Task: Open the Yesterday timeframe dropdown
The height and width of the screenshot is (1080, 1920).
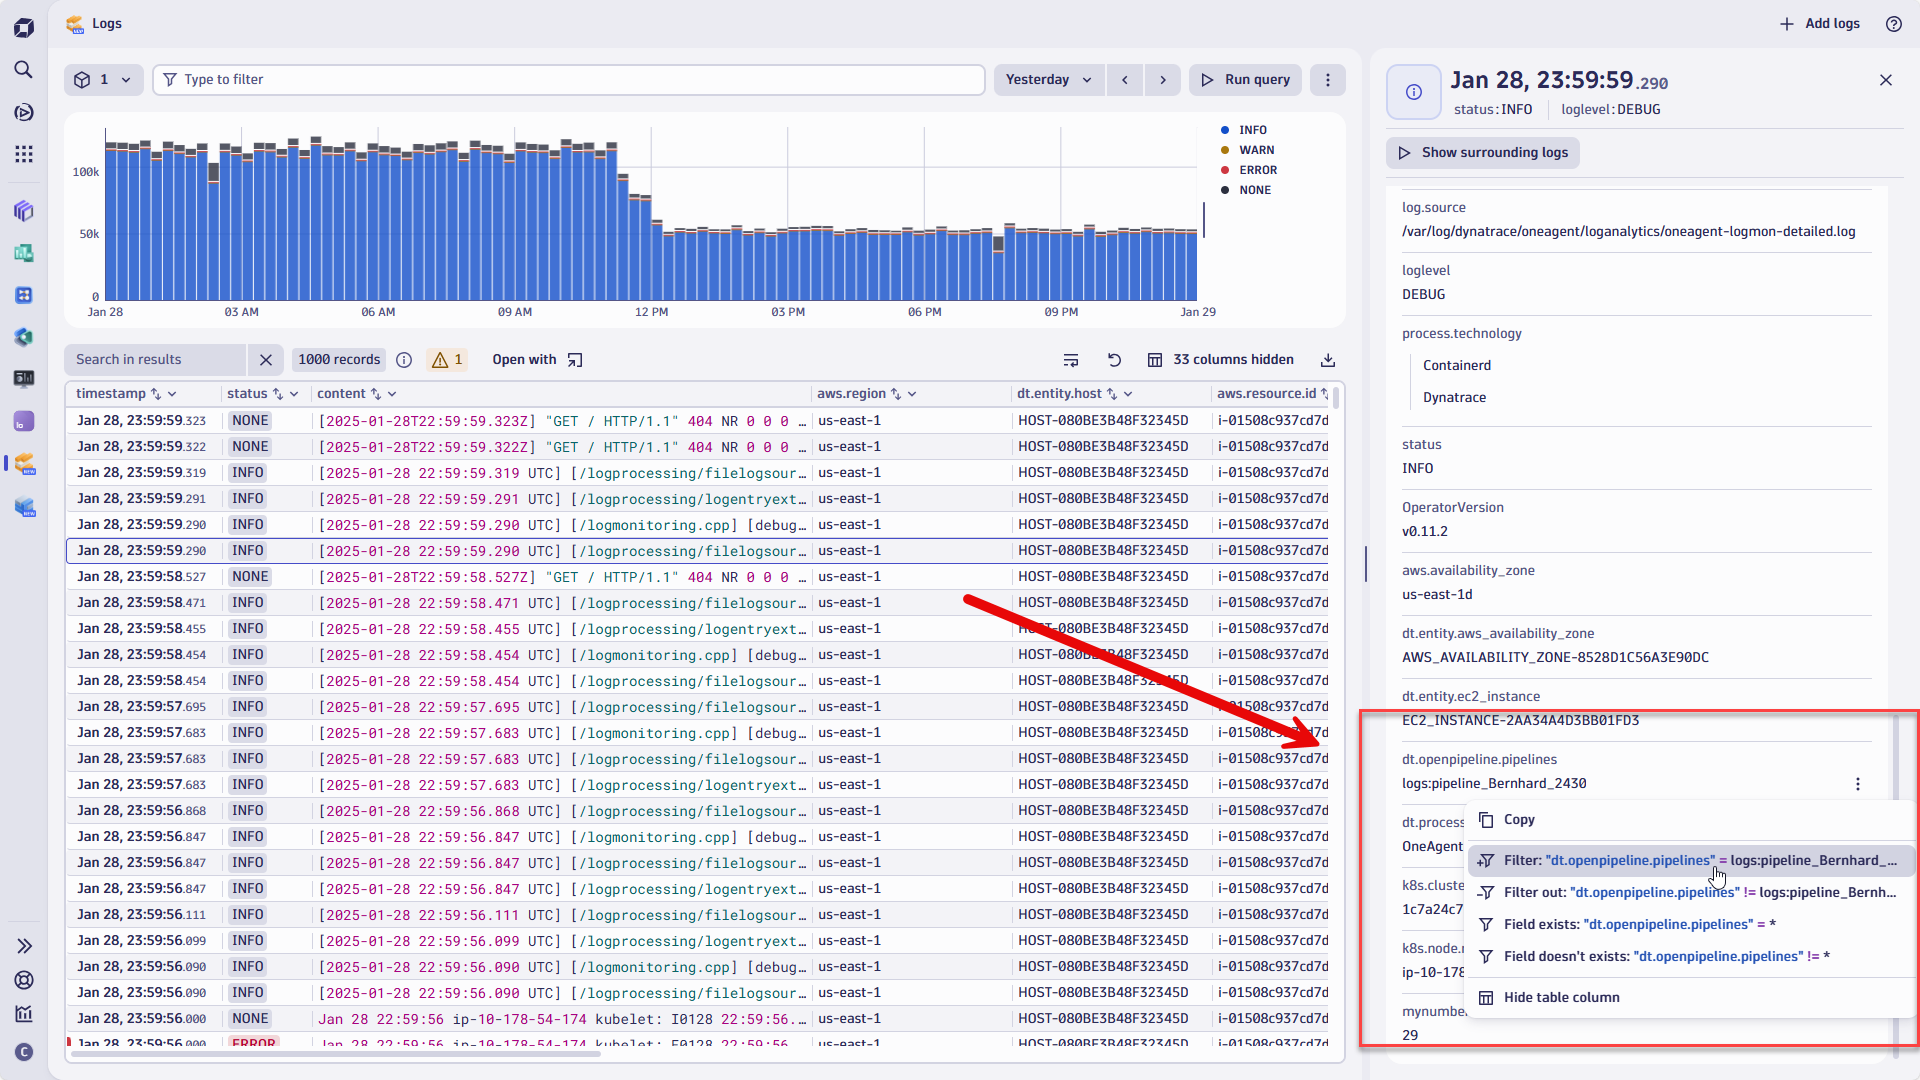Action: (x=1047, y=79)
